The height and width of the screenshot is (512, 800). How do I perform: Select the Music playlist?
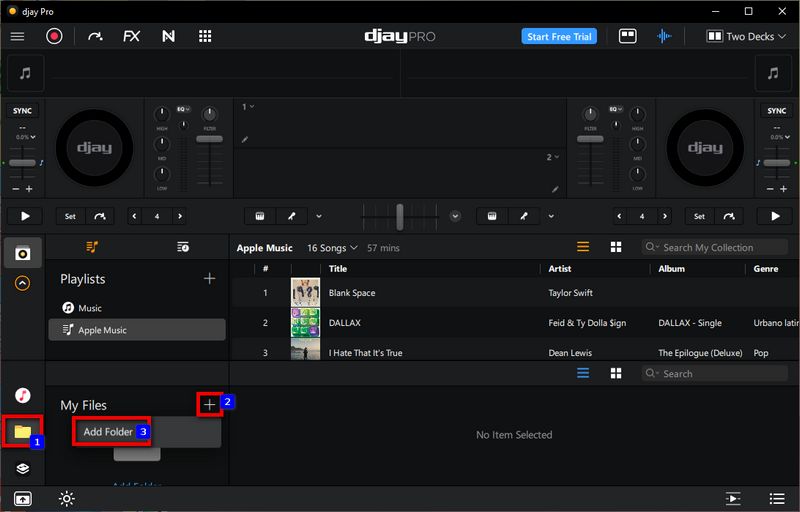[137, 308]
